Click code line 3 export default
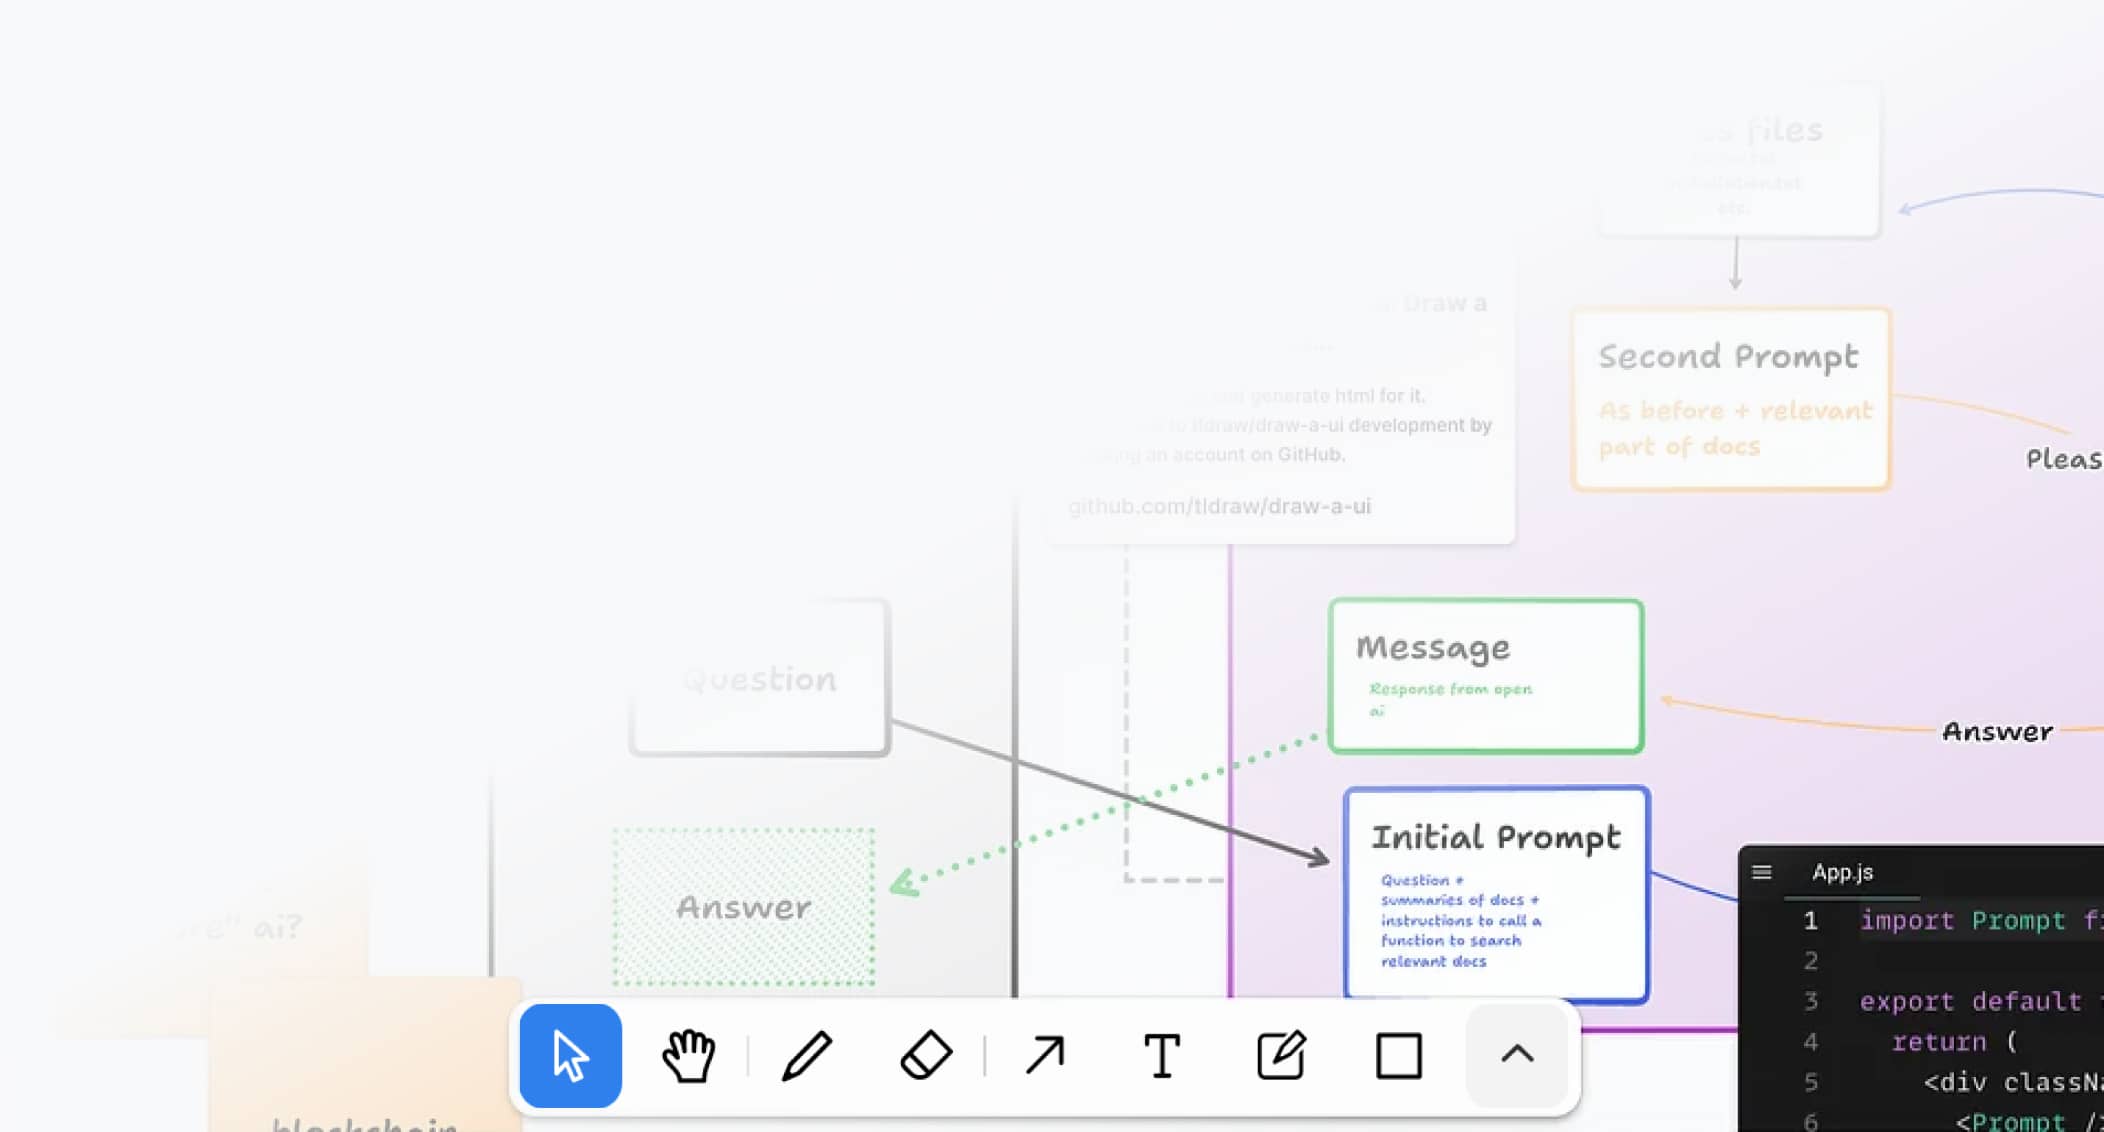The width and height of the screenshot is (2104, 1132). tap(1980, 1001)
